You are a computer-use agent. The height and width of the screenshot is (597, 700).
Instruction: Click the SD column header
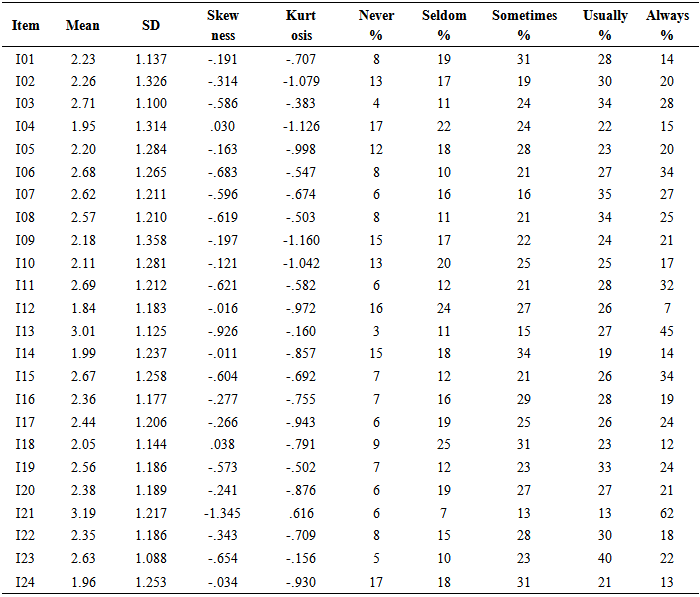pyautogui.click(x=151, y=25)
